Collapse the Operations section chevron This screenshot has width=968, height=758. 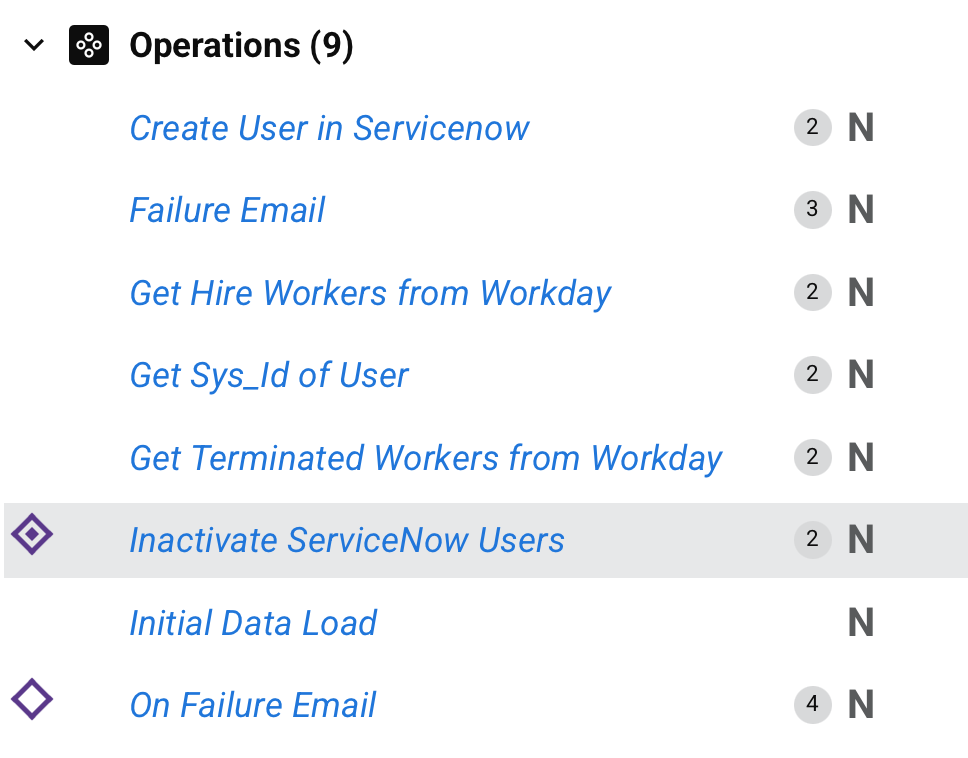35,46
